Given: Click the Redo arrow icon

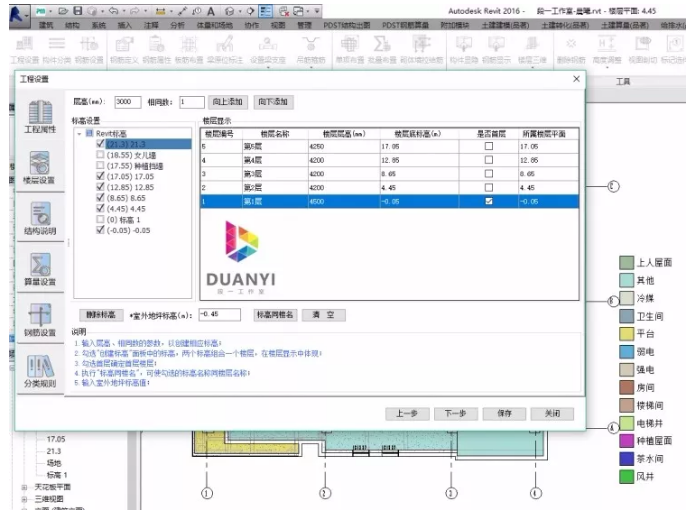Looking at the screenshot, I should [x=135, y=11].
